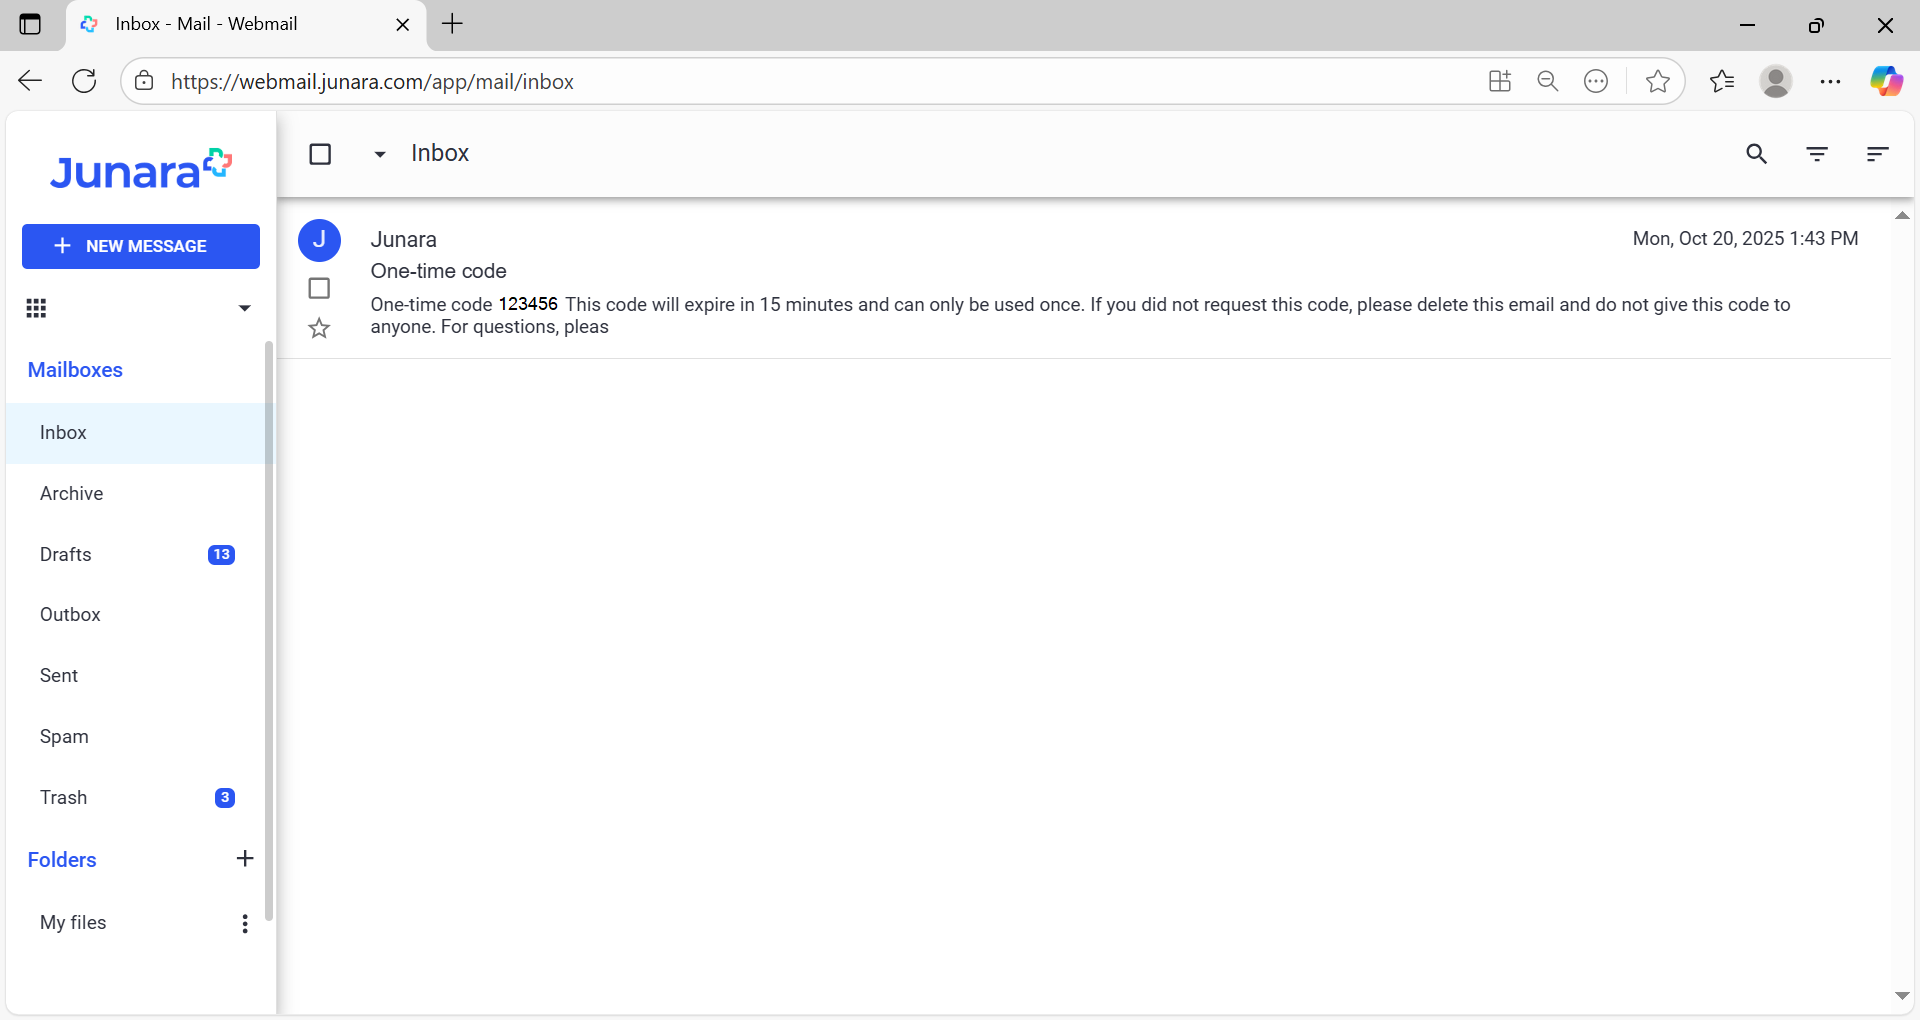Open the browser profile avatar
Viewport: 1920px width, 1020px height.
pyautogui.click(x=1776, y=81)
